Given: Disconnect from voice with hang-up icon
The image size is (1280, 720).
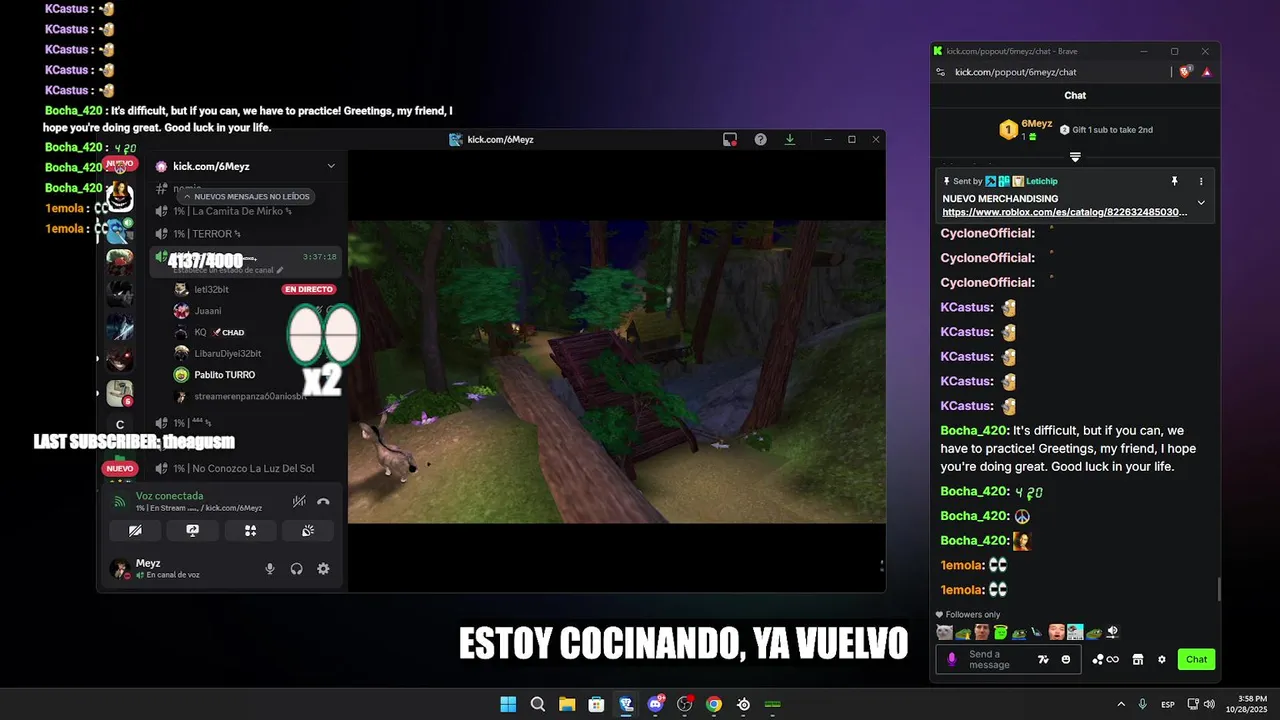Looking at the screenshot, I should pyautogui.click(x=323, y=502).
